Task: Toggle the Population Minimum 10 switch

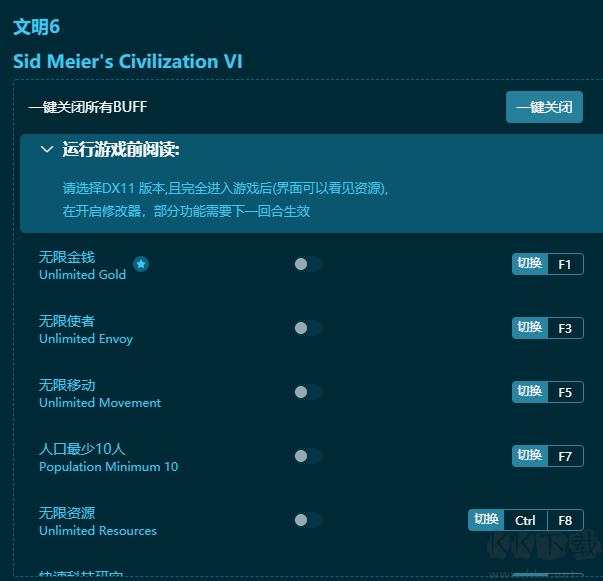Action: pyautogui.click(x=308, y=456)
